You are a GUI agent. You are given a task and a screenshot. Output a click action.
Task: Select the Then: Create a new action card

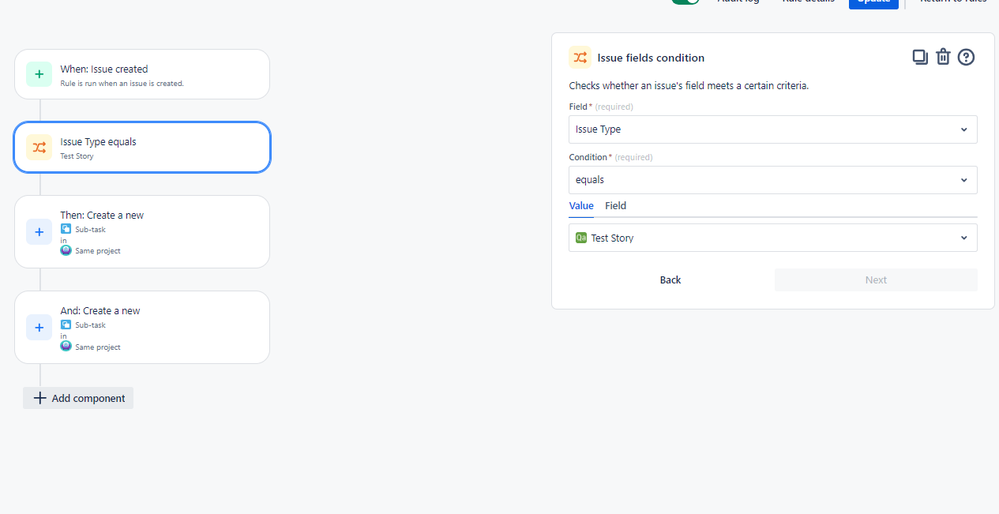point(142,232)
